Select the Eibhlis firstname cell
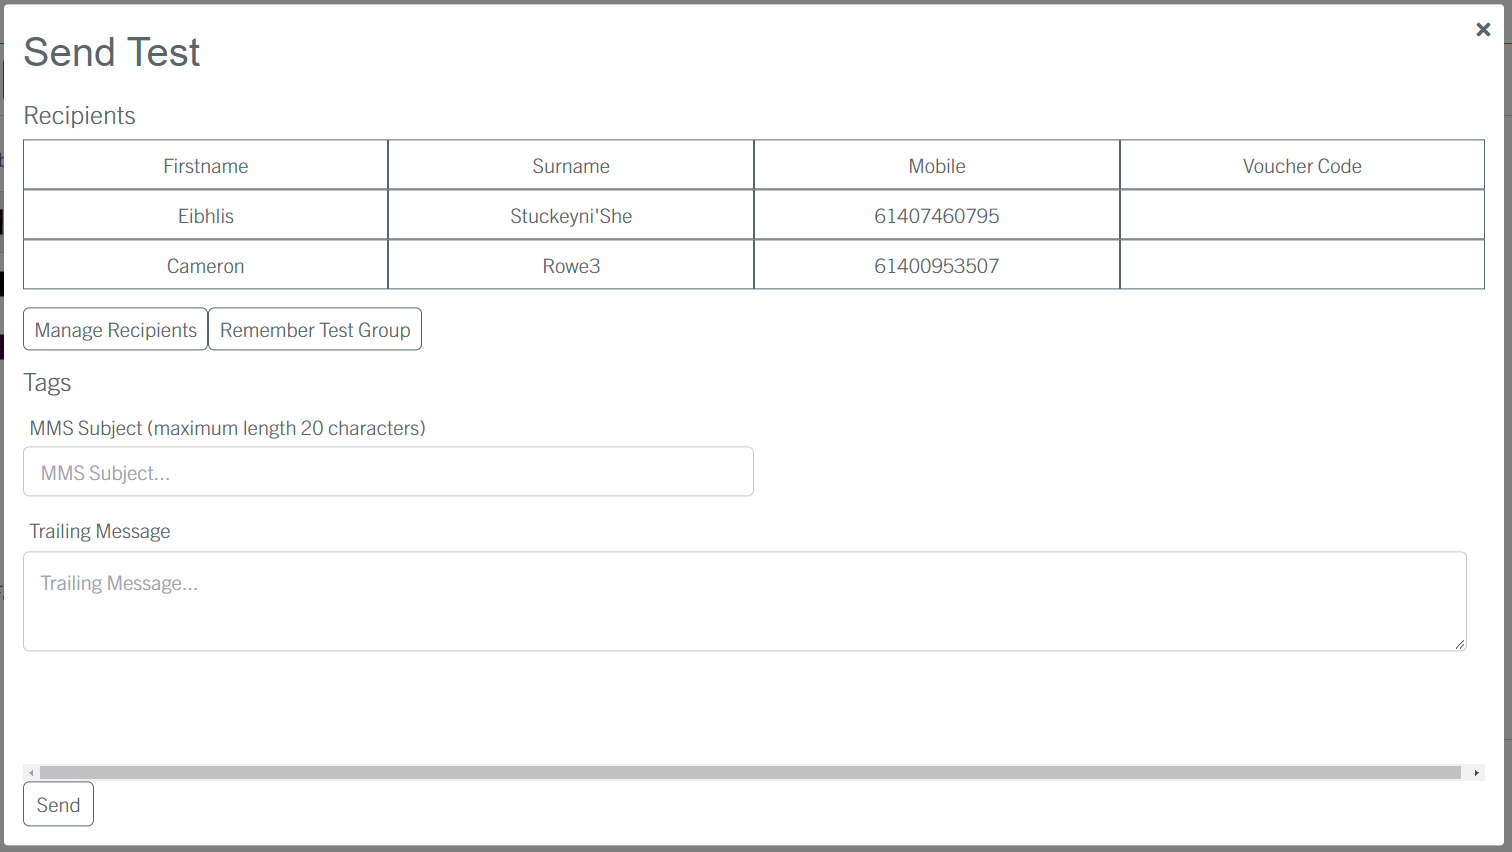 205,216
